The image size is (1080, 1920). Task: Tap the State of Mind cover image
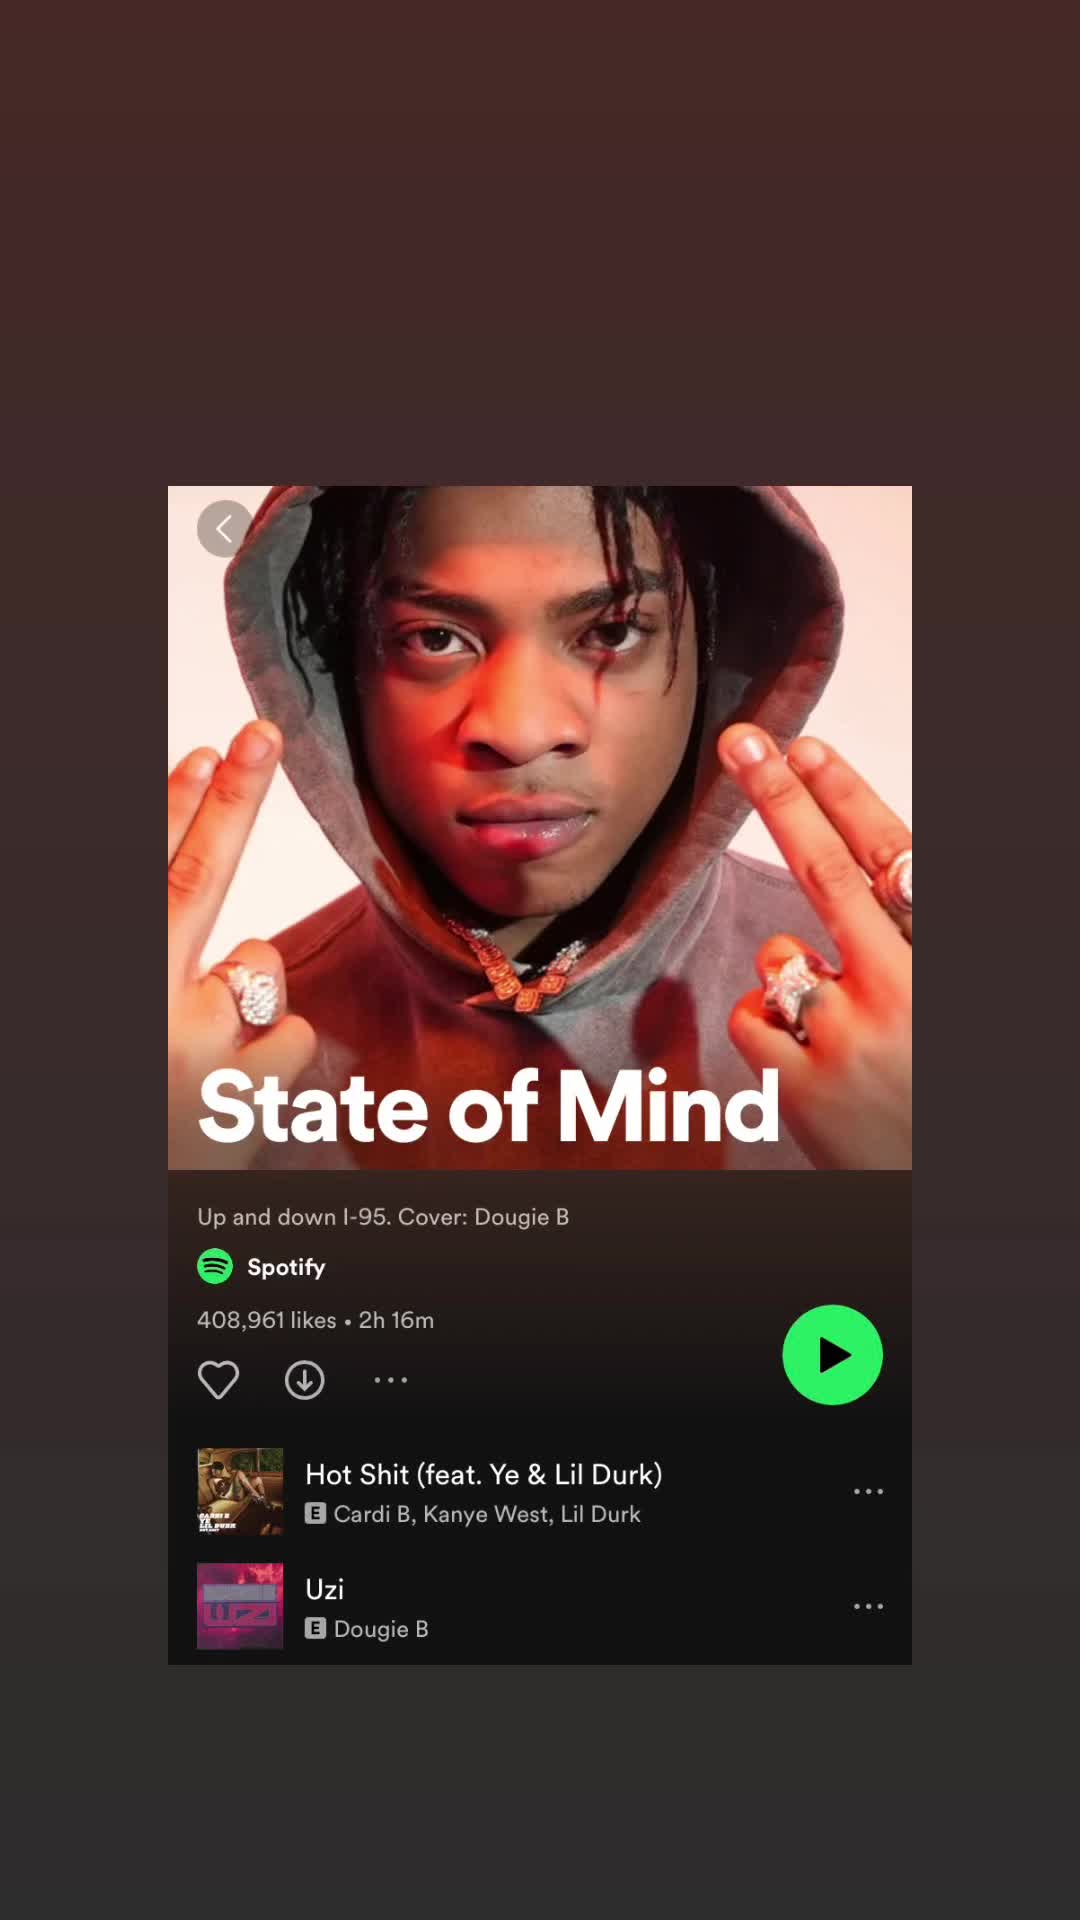(x=540, y=828)
